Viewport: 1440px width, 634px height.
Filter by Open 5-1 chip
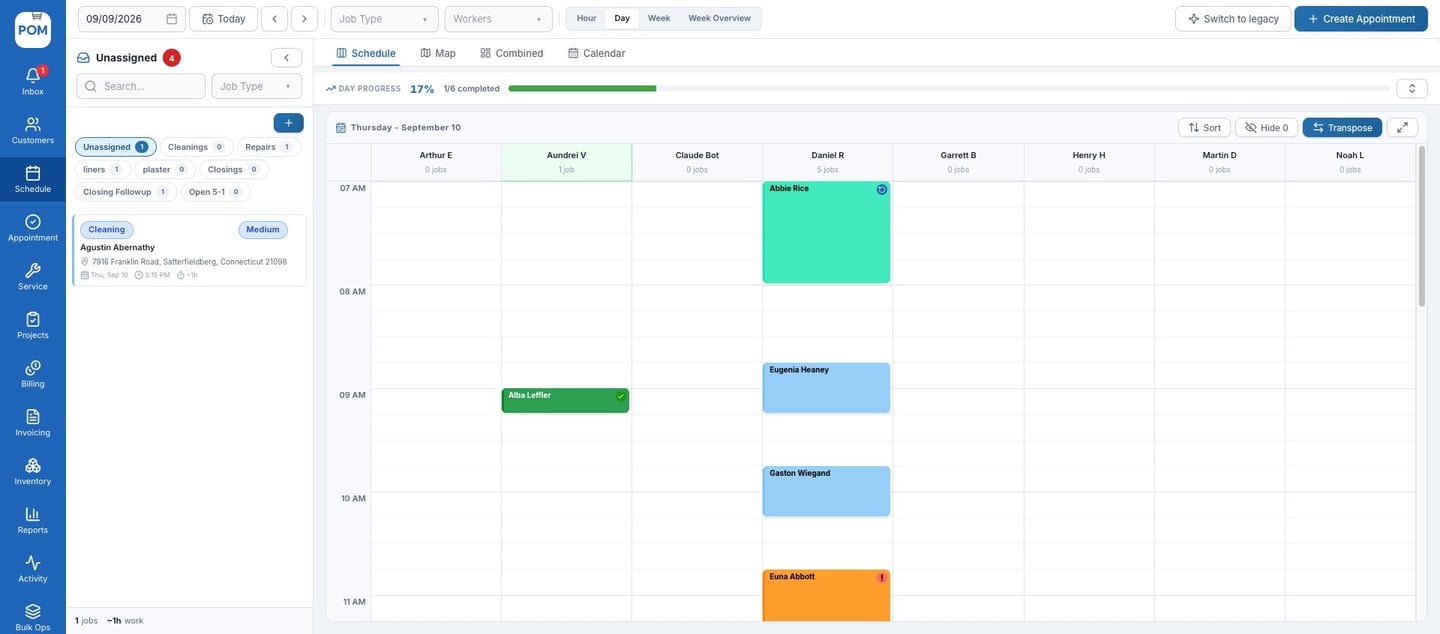pyautogui.click(x=215, y=192)
